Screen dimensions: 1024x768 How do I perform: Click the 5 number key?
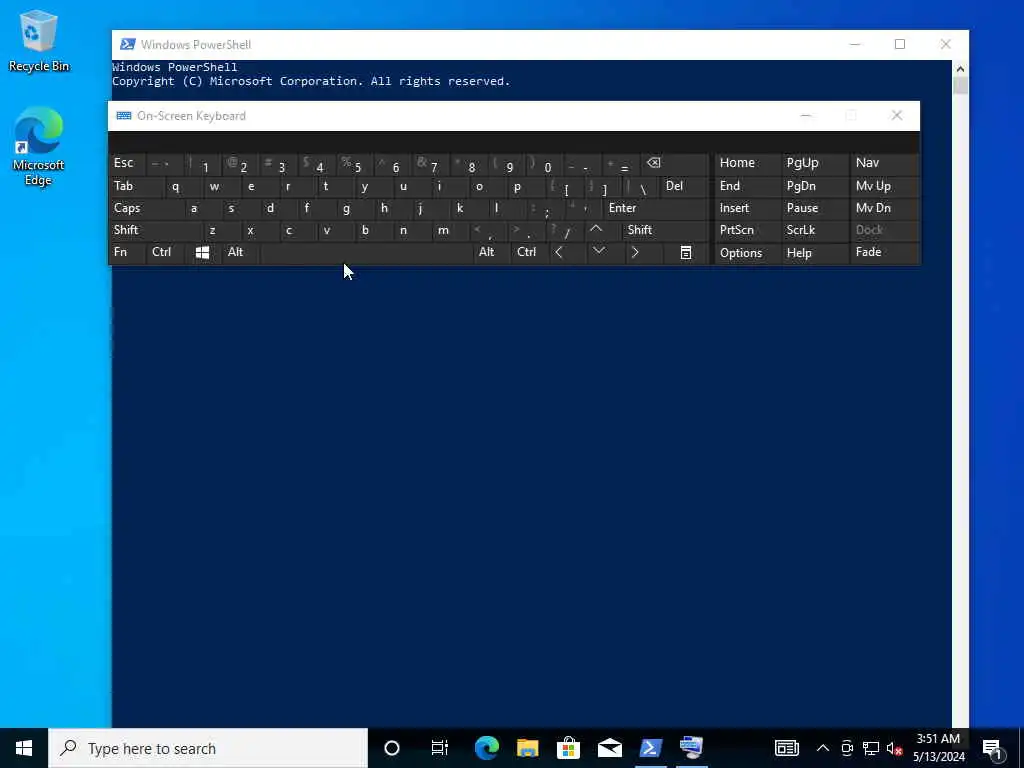click(356, 163)
